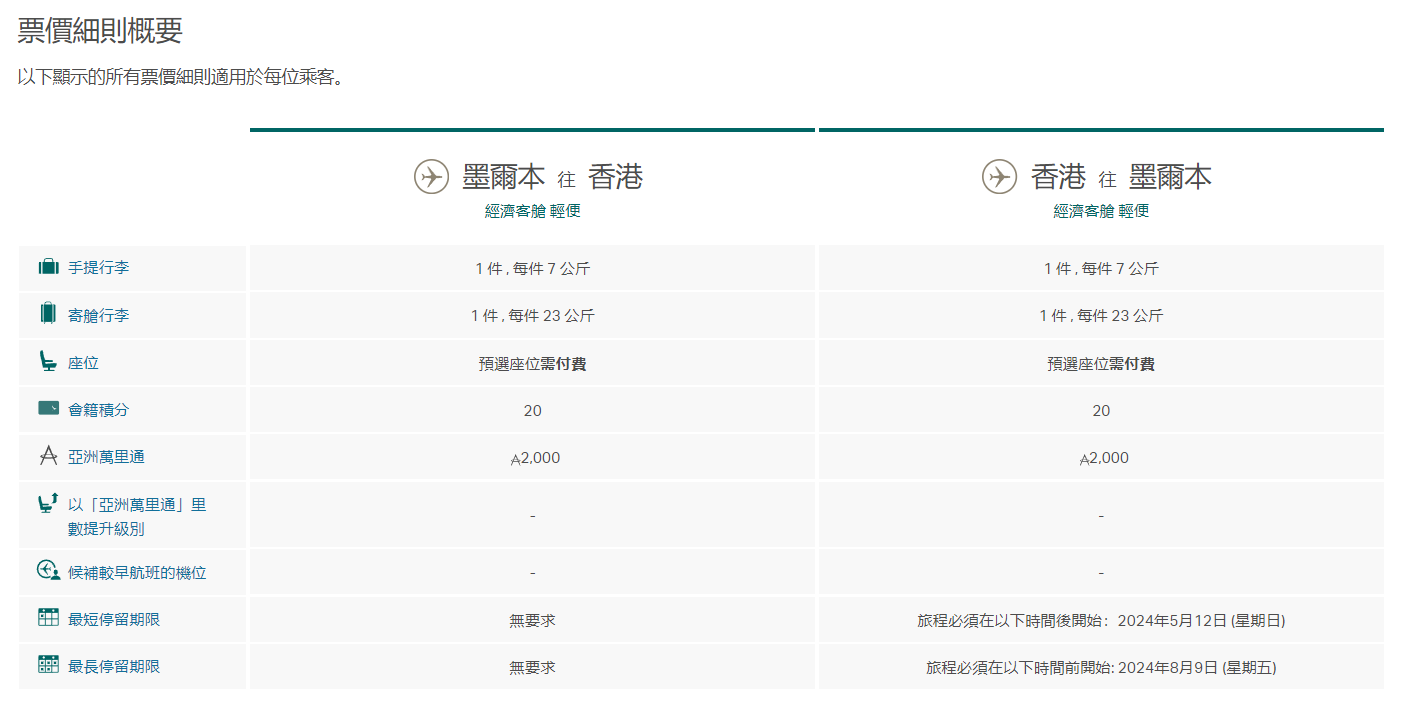This screenshot has width=1401, height=705.
Task: Open 經濟客艙 輕便 link under 香港 往 墨爾本
Action: tap(1101, 211)
